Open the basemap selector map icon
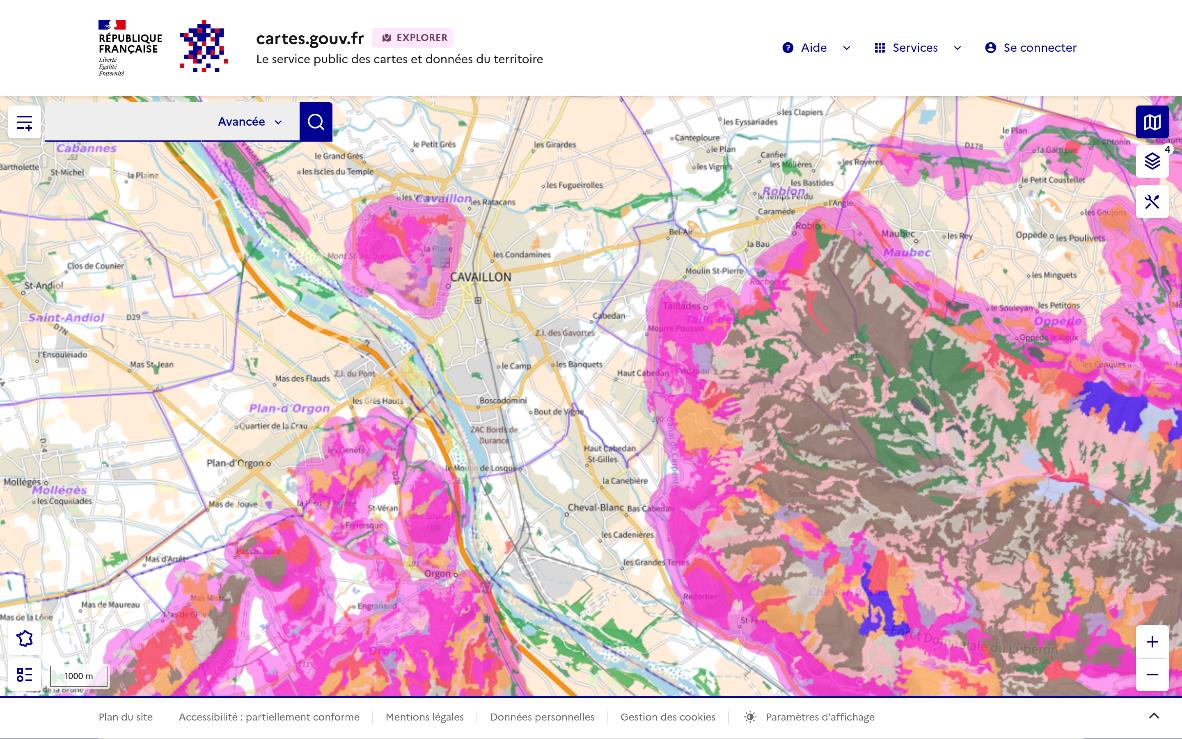Viewport: 1182px width, 739px height. [x=1152, y=122]
